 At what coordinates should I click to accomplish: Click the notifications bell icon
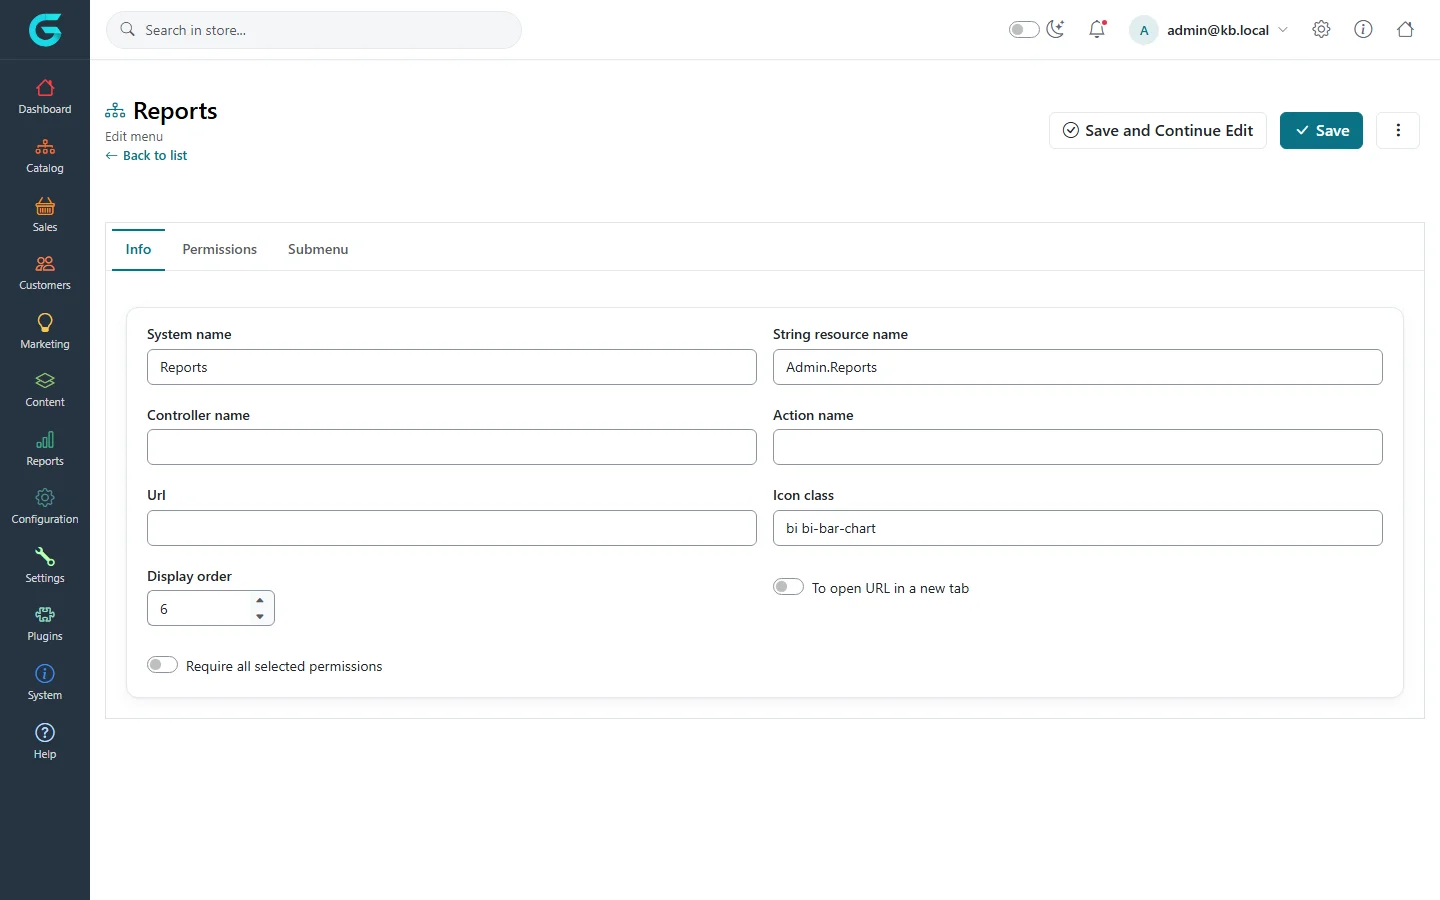tap(1097, 29)
